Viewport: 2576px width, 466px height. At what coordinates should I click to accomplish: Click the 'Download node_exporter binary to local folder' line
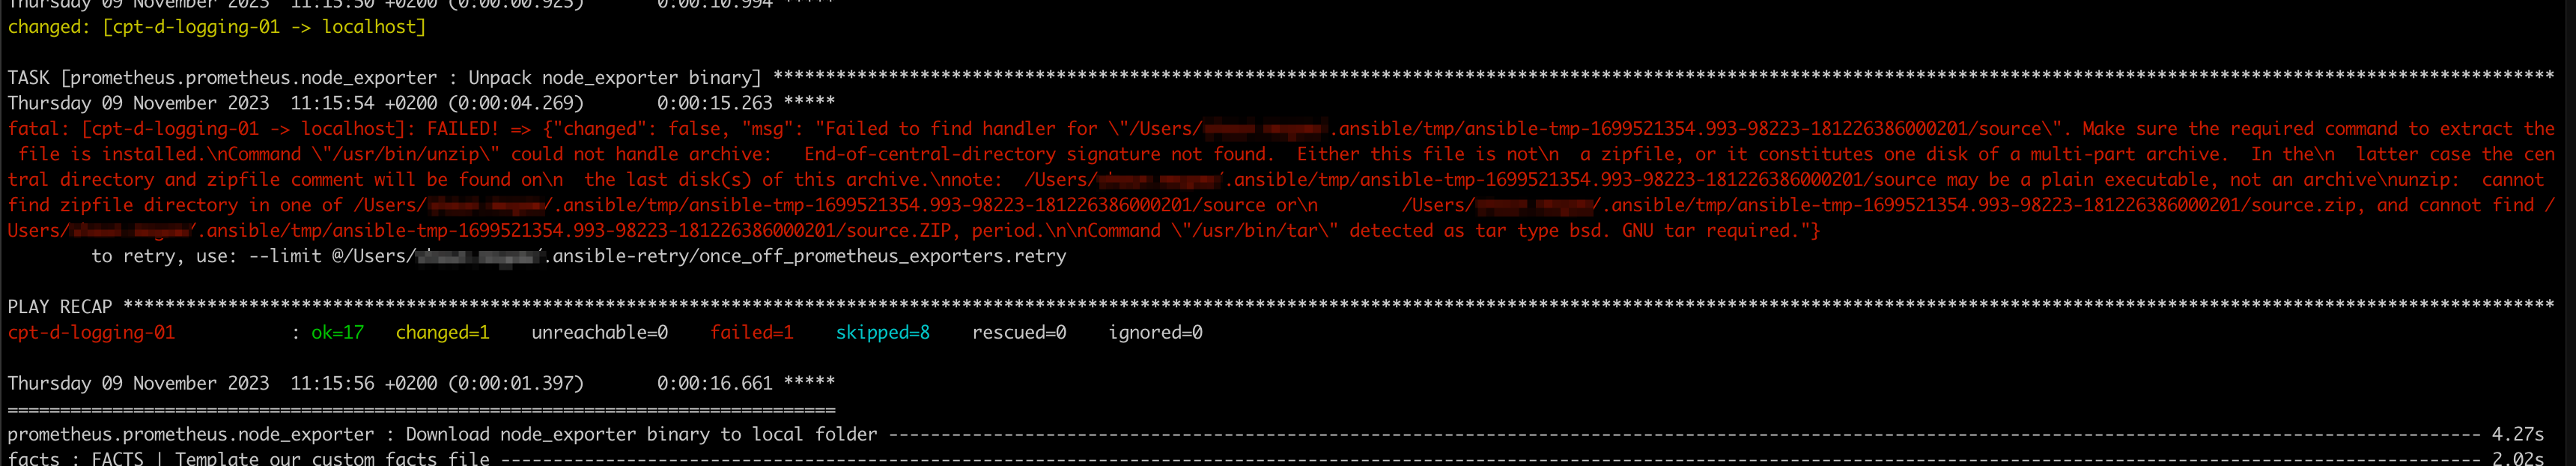pos(641,434)
